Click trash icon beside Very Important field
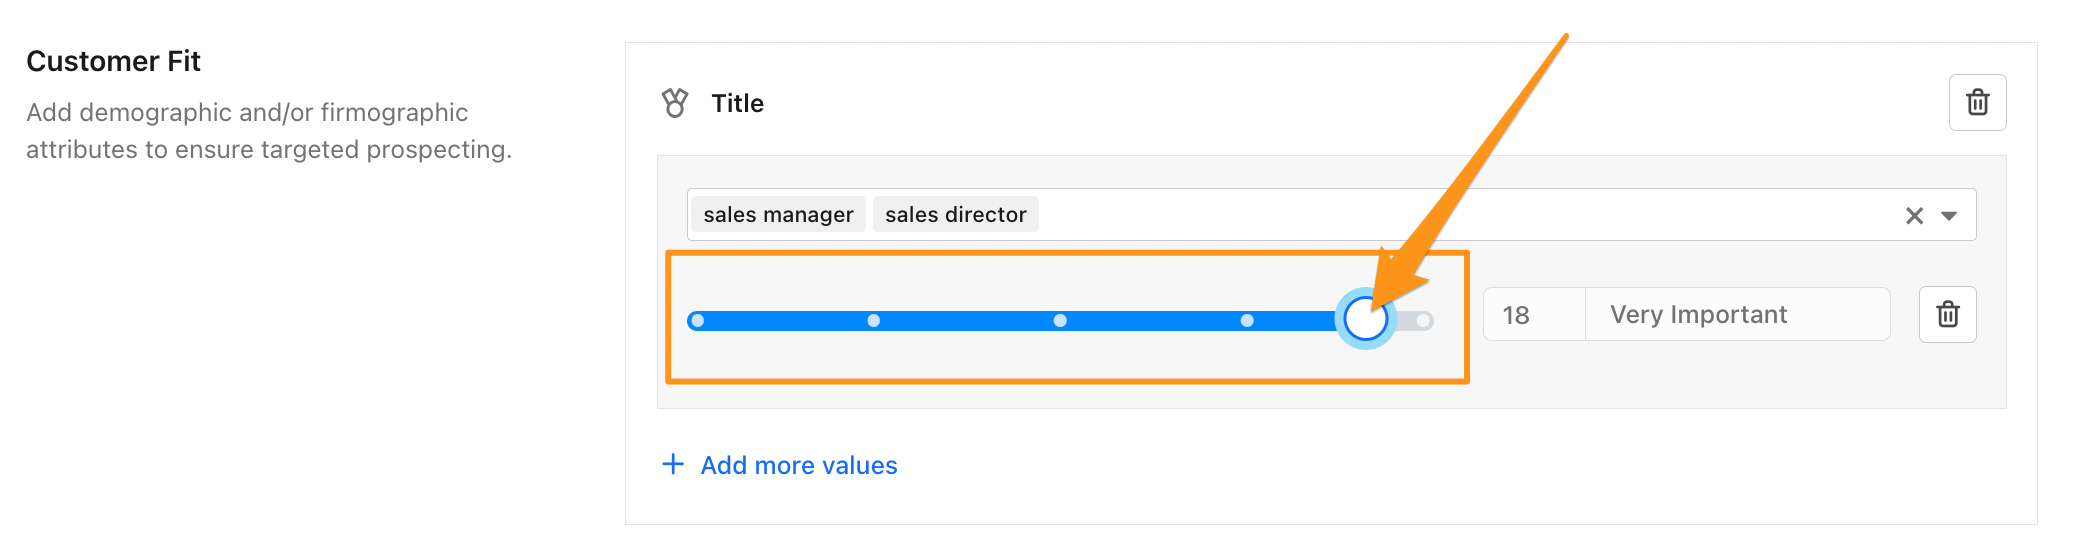The image size is (2092, 544). (1947, 315)
